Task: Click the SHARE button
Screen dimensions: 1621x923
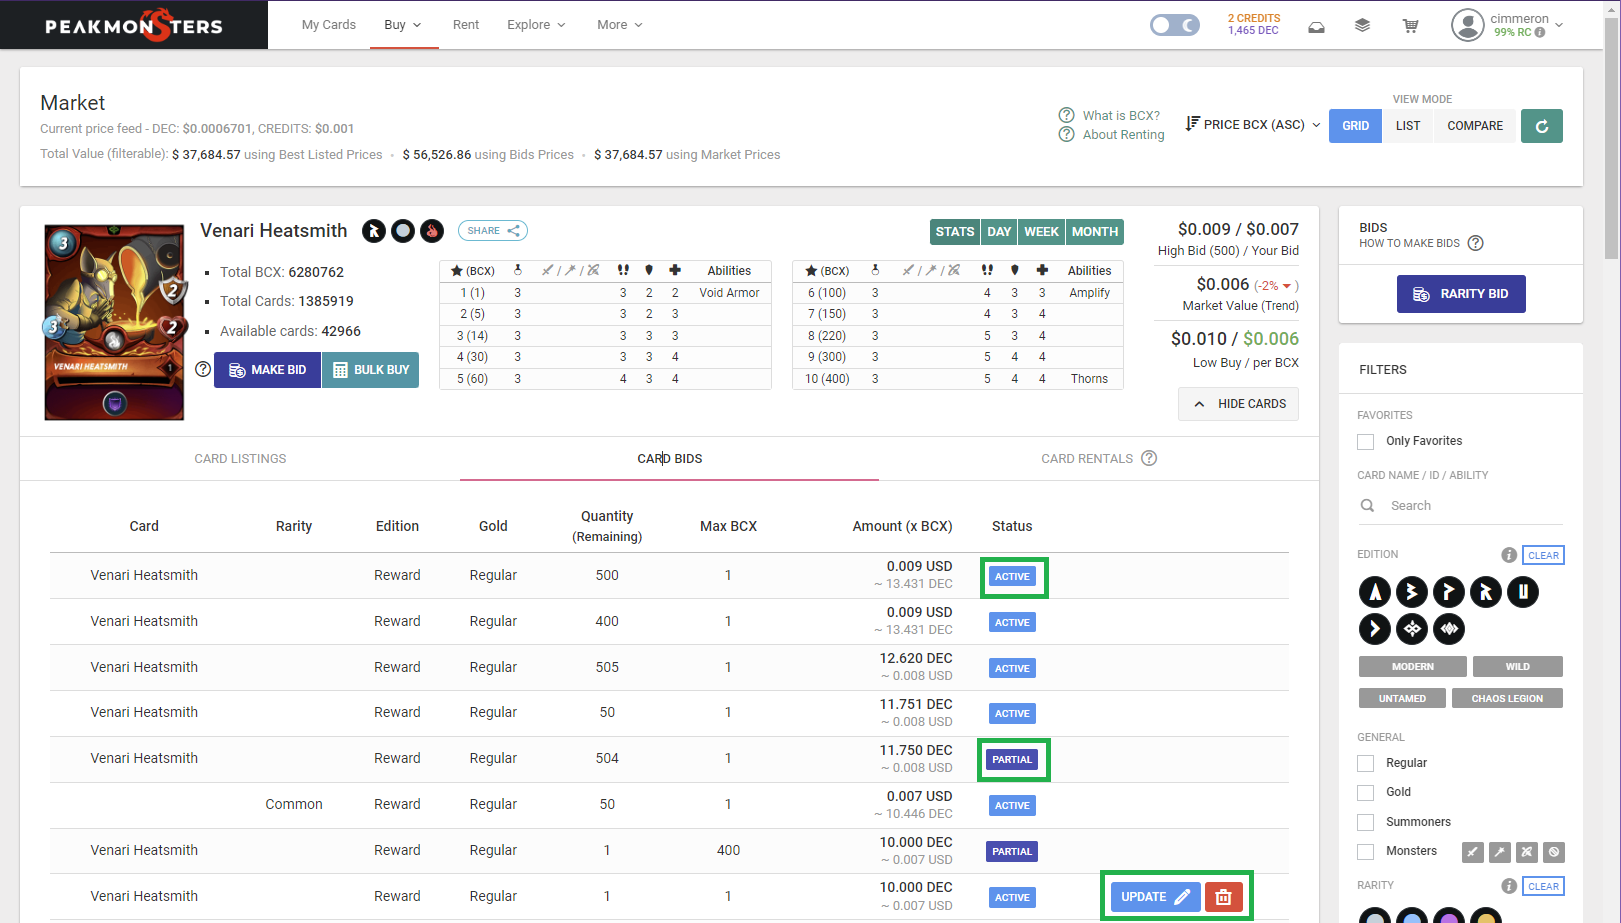Action: pos(493,231)
